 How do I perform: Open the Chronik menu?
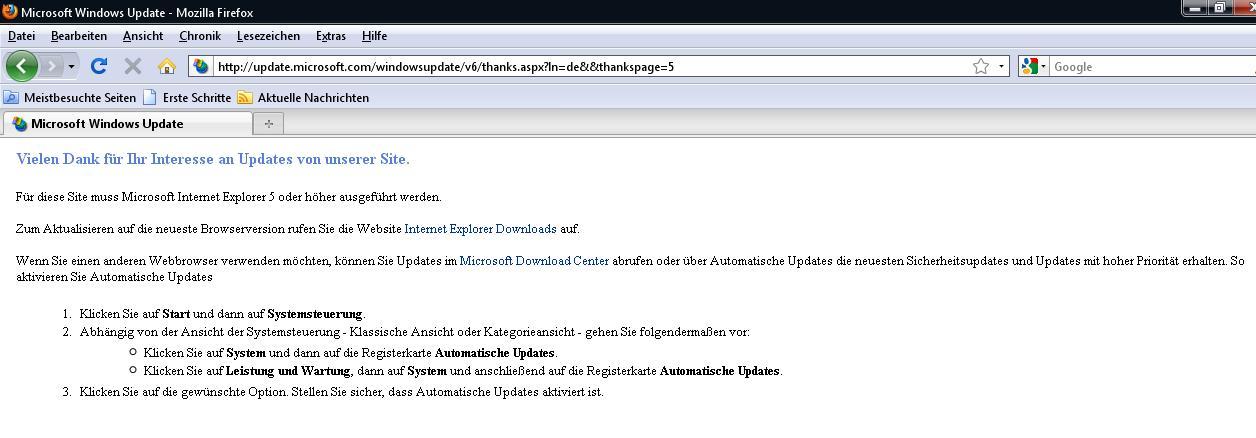199,36
